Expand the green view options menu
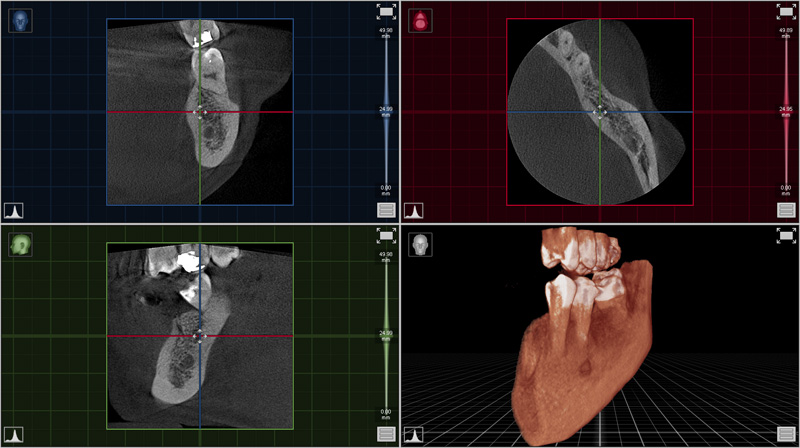 coord(386,434)
